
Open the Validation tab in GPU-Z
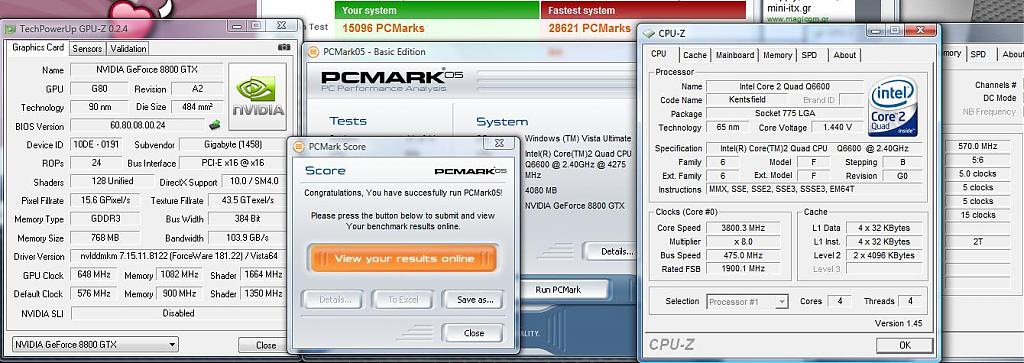128,48
